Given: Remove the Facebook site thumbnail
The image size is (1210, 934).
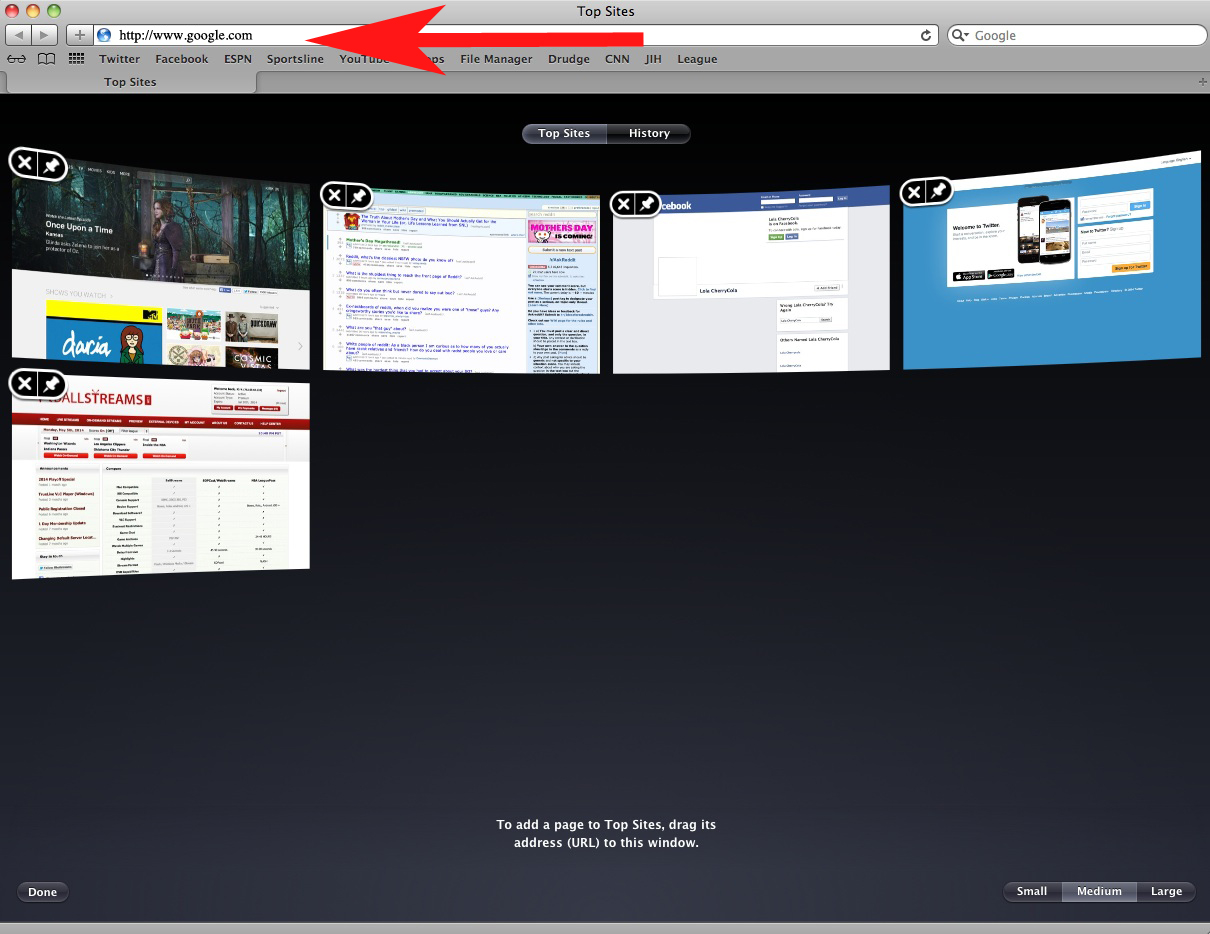Looking at the screenshot, I should click(623, 204).
